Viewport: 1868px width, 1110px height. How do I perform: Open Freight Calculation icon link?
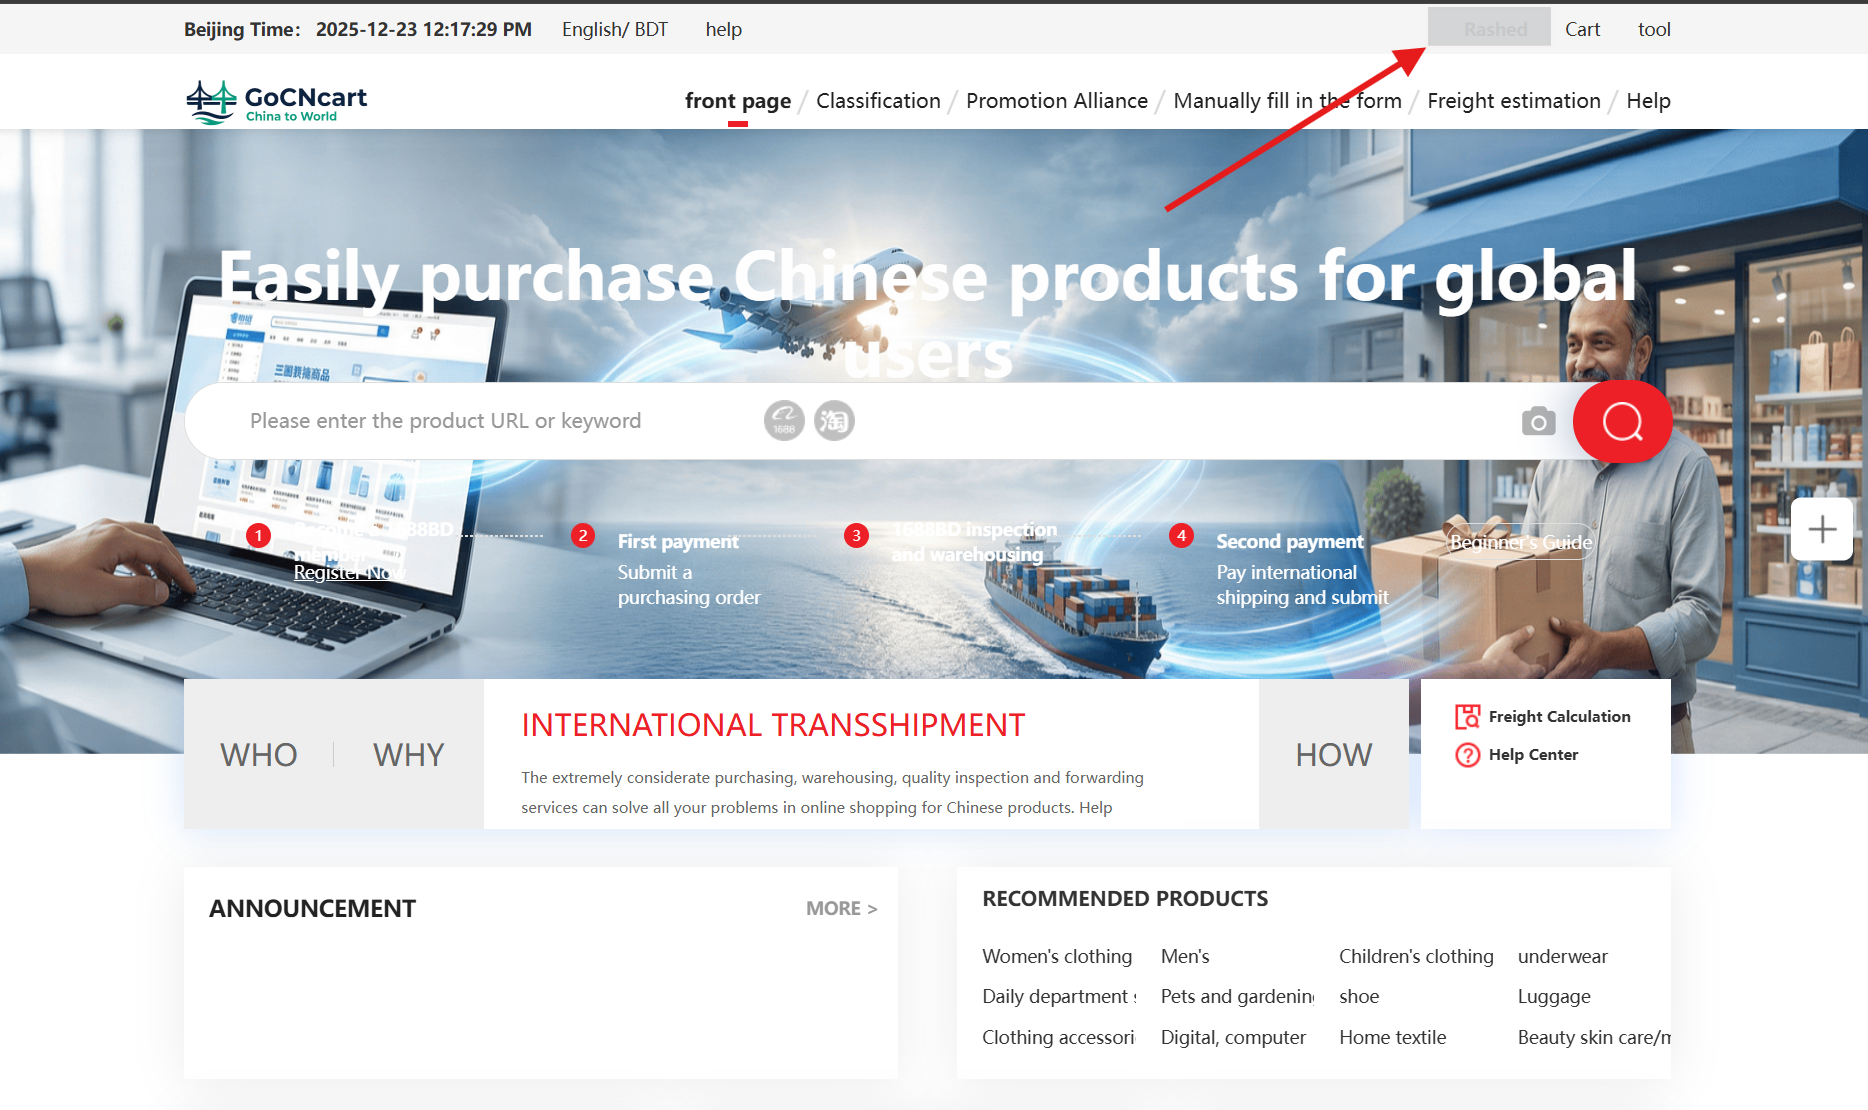tap(1467, 716)
